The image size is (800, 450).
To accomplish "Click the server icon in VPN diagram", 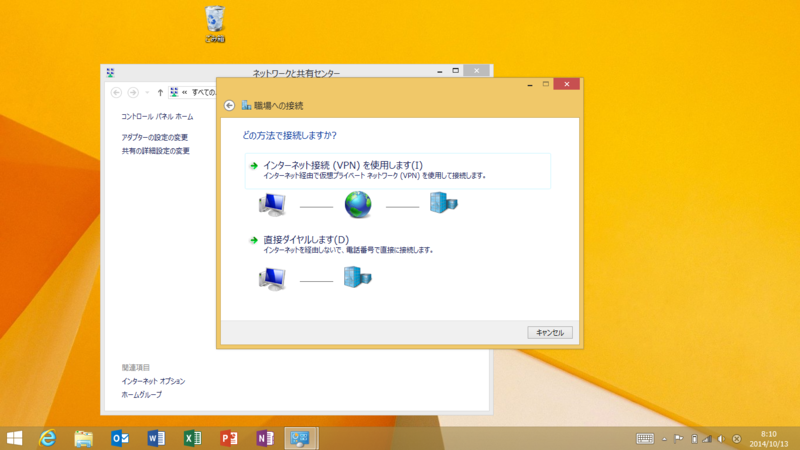I will point(443,203).
